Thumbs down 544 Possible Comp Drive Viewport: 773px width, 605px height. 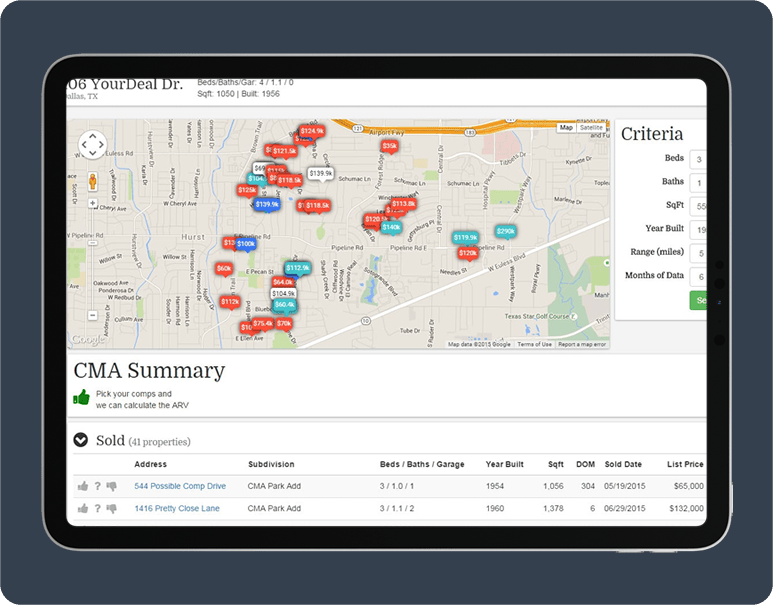111,487
